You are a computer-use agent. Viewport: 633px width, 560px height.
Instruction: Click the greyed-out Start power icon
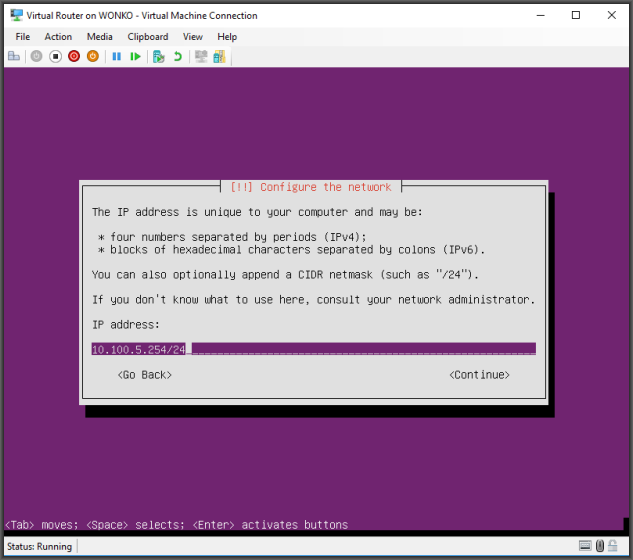36,56
